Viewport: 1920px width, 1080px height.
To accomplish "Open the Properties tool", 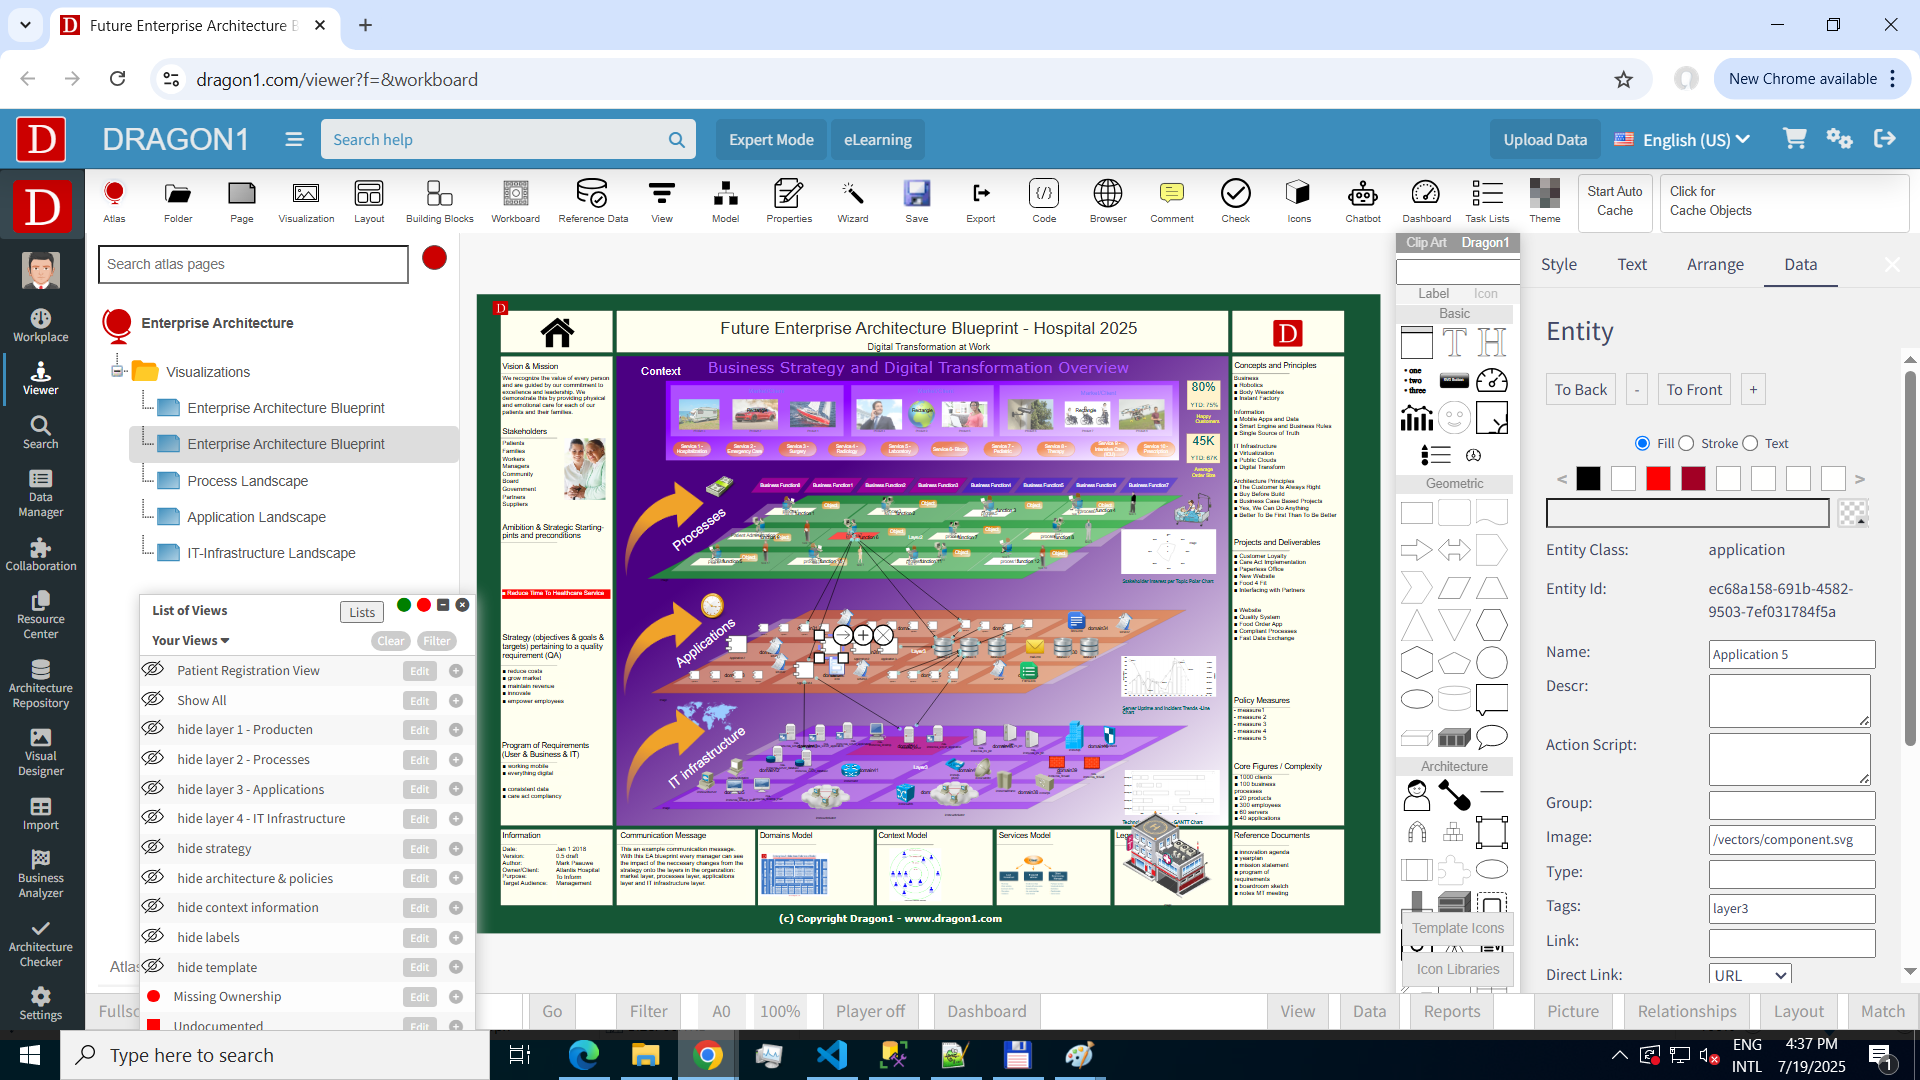I will click(789, 201).
